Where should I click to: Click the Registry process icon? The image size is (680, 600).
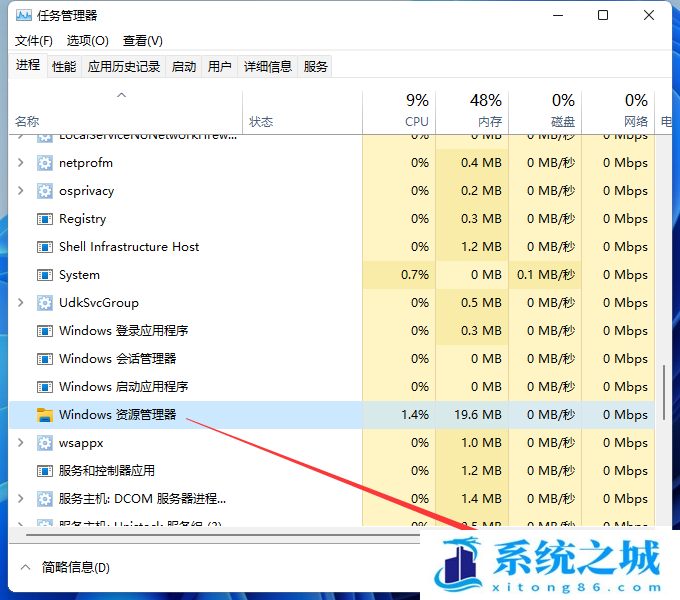(x=44, y=219)
